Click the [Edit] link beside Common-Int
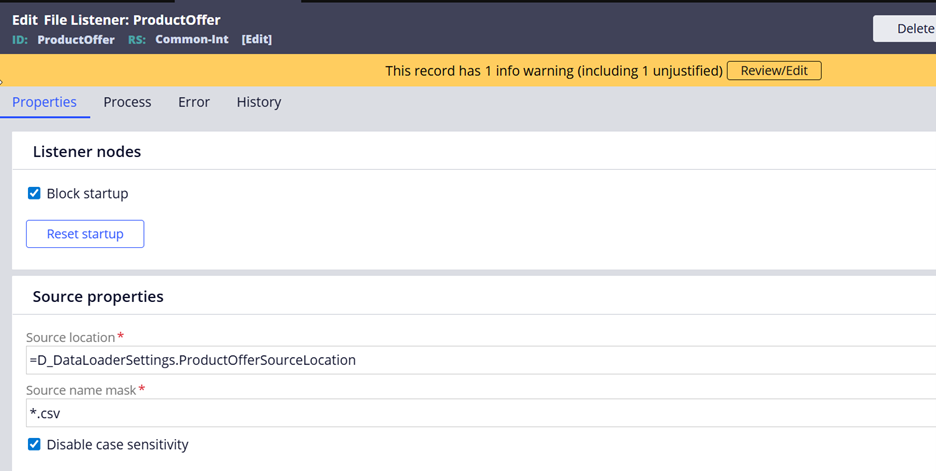Image resolution: width=936 pixels, height=471 pixels. pyautogui.click(x=257, y=40)
